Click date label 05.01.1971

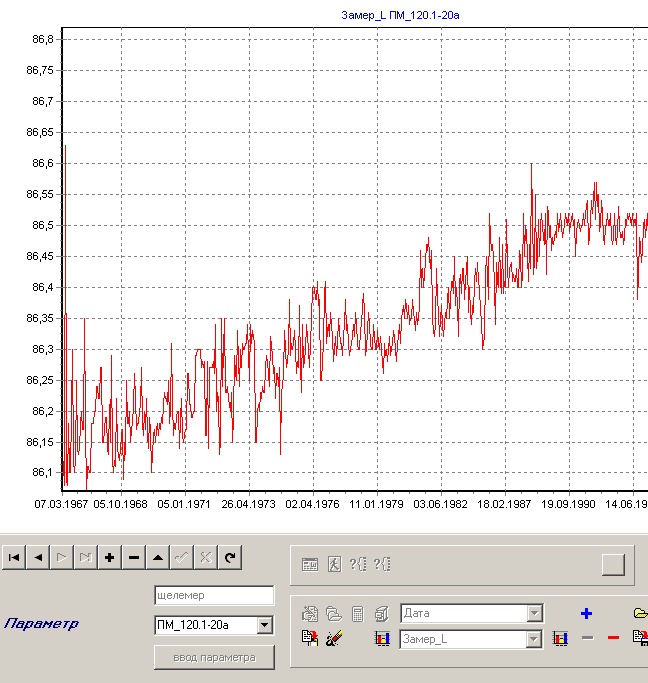click(184, 504)
